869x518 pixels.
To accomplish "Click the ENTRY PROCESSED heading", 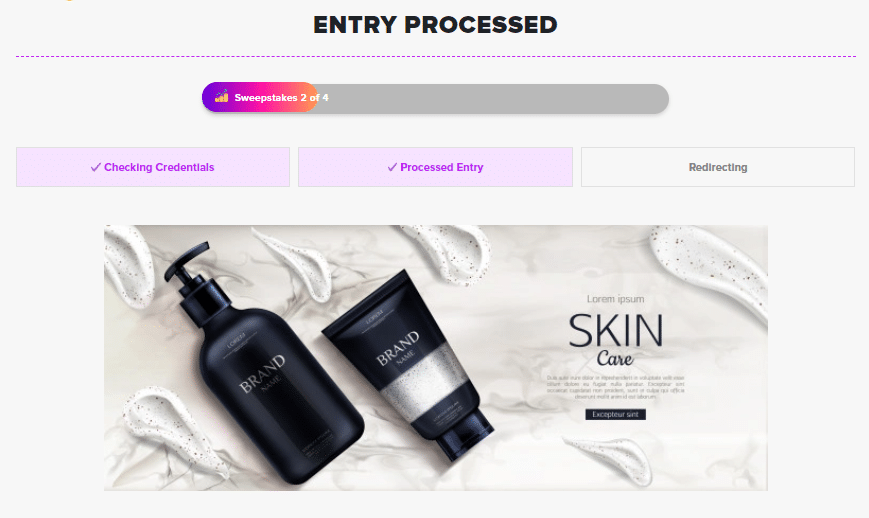I will [435, 25].
